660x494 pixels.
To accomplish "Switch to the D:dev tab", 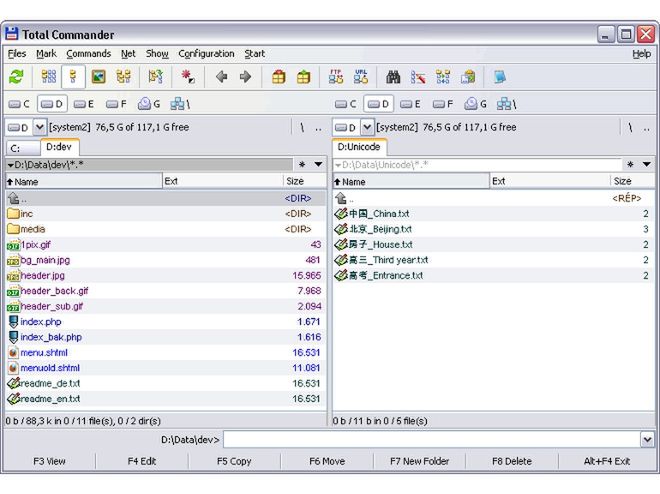I will [59, 147].
